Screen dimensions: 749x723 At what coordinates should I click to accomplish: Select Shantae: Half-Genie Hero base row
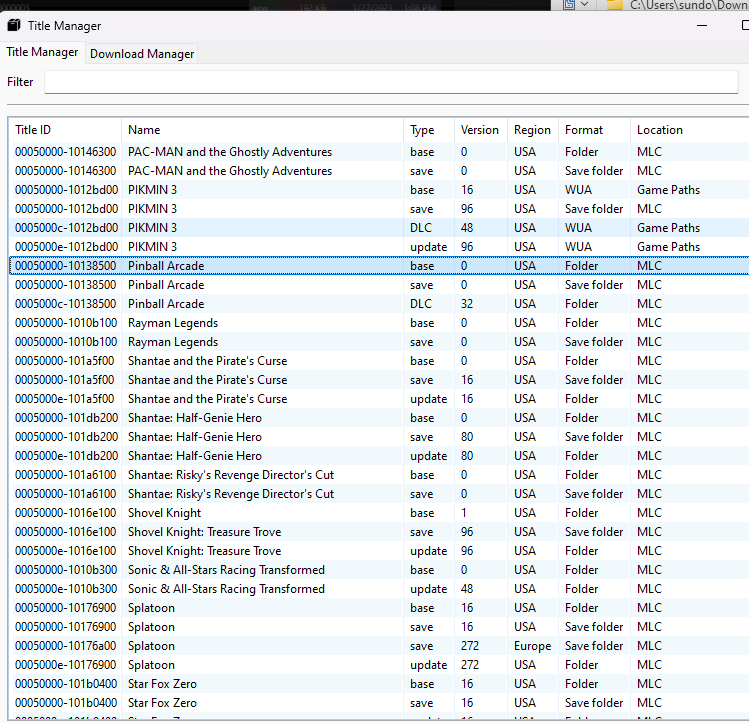(379, 418)
